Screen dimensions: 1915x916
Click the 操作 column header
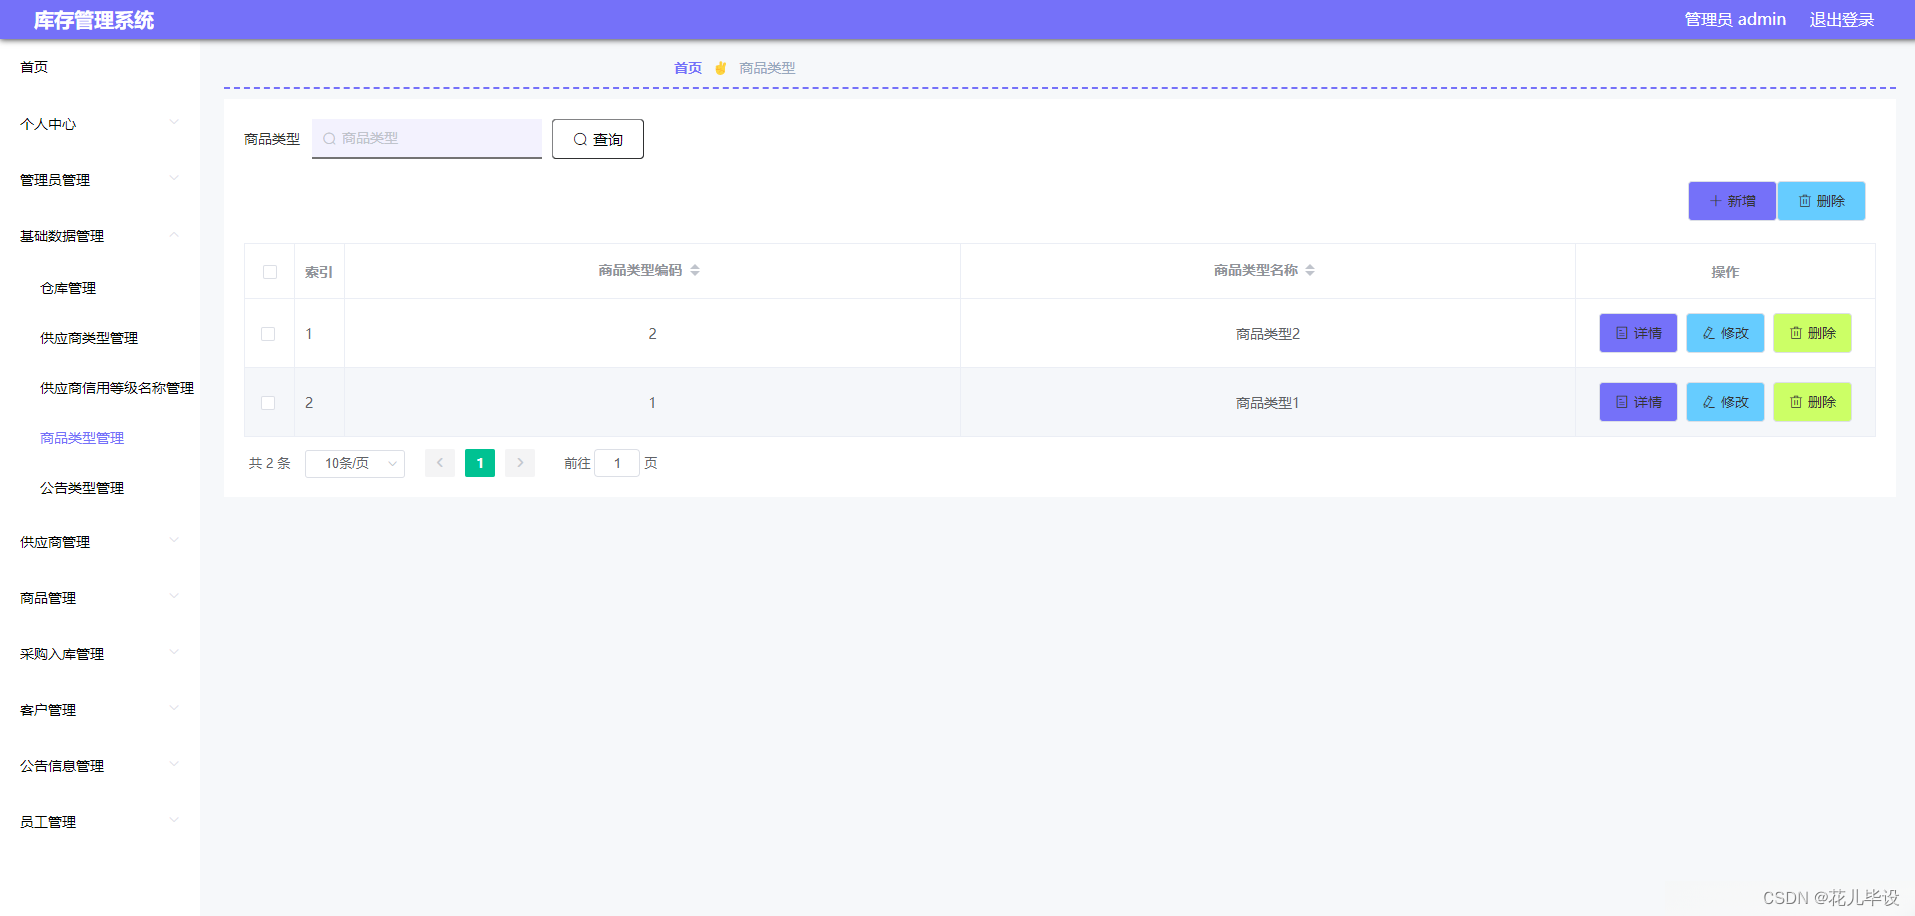(x=1725, y=272)
